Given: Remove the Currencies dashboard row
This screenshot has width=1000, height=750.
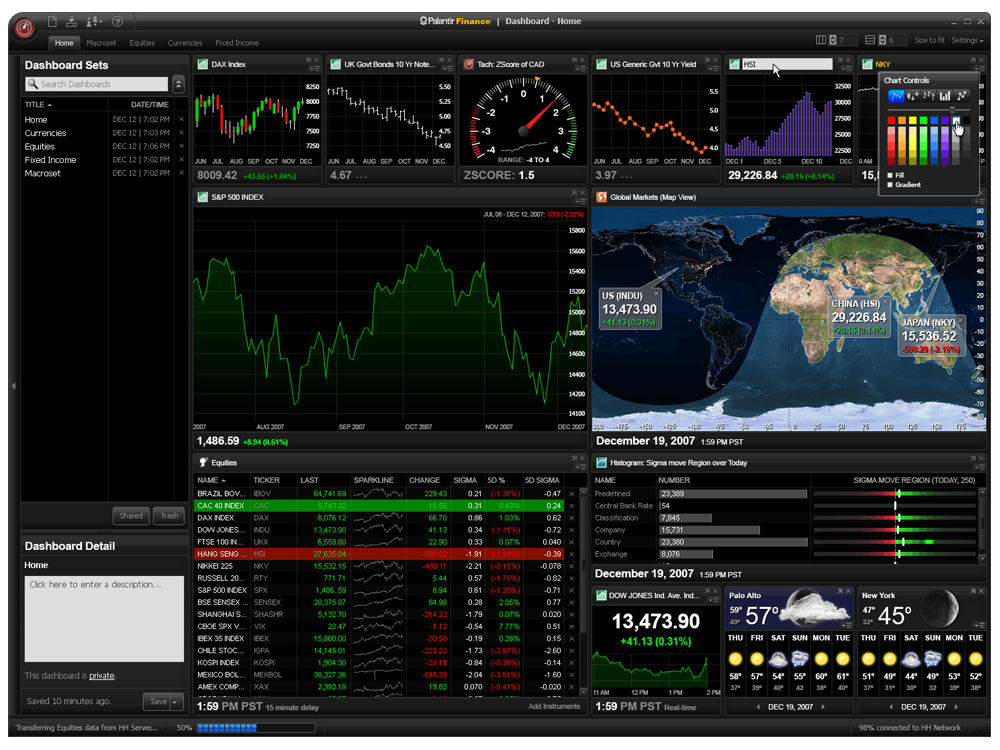Looking at the screenshot, I should click(181, 133).
